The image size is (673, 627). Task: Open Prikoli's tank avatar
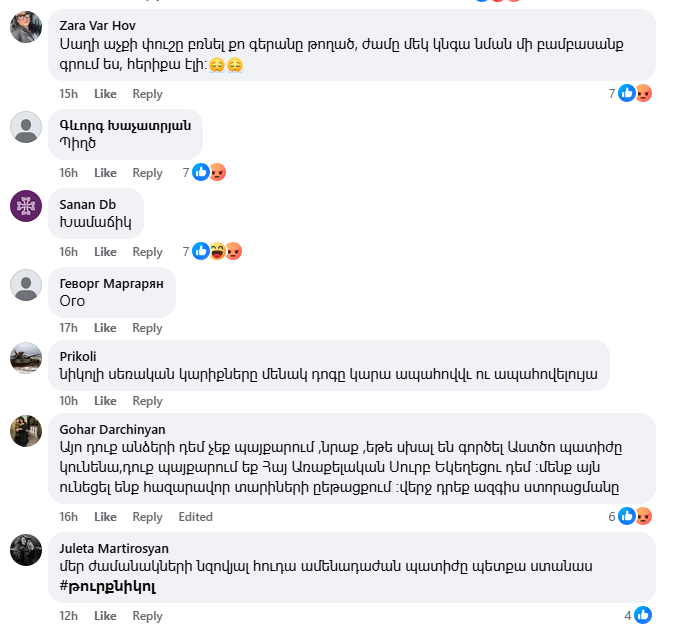[26, 358]
